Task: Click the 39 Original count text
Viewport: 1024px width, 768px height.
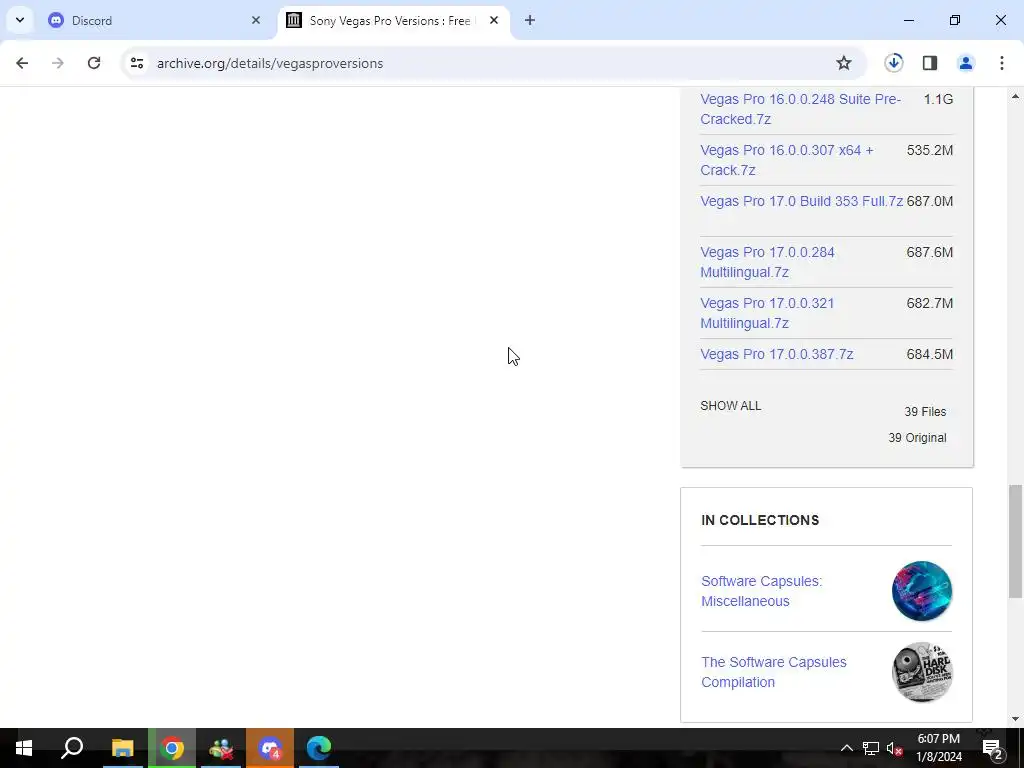Action: click(x=917, y=438)
